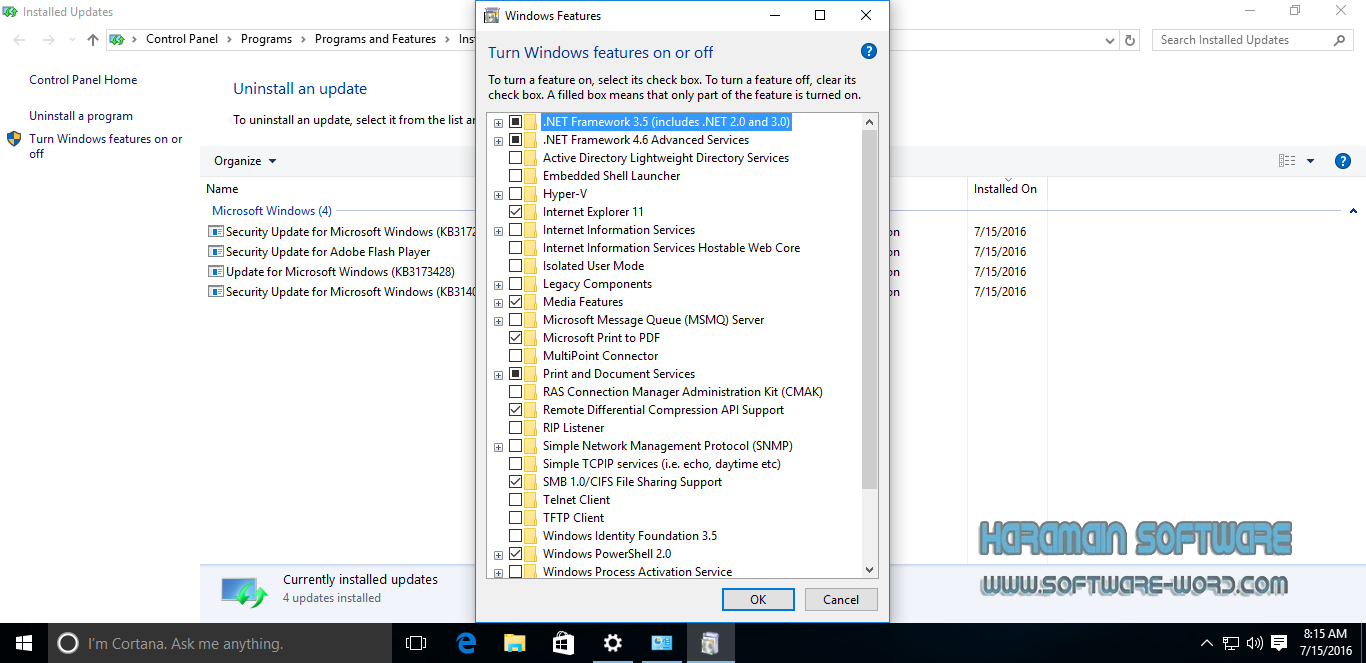Click OK in Windows Features
The image size is (1366, 663).
click(758, 599)
